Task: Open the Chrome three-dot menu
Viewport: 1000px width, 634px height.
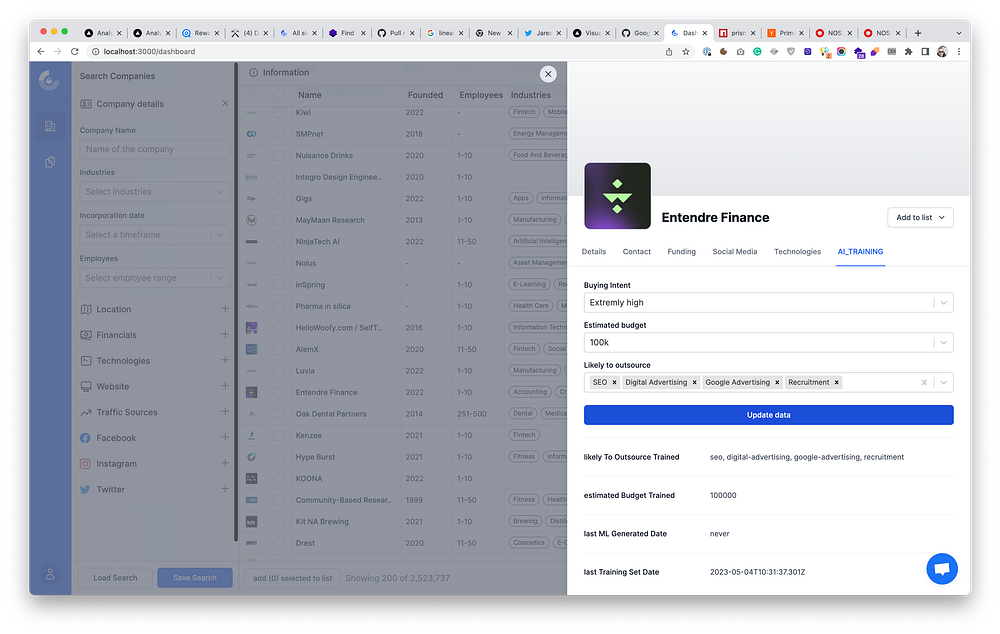Action: 959,52
